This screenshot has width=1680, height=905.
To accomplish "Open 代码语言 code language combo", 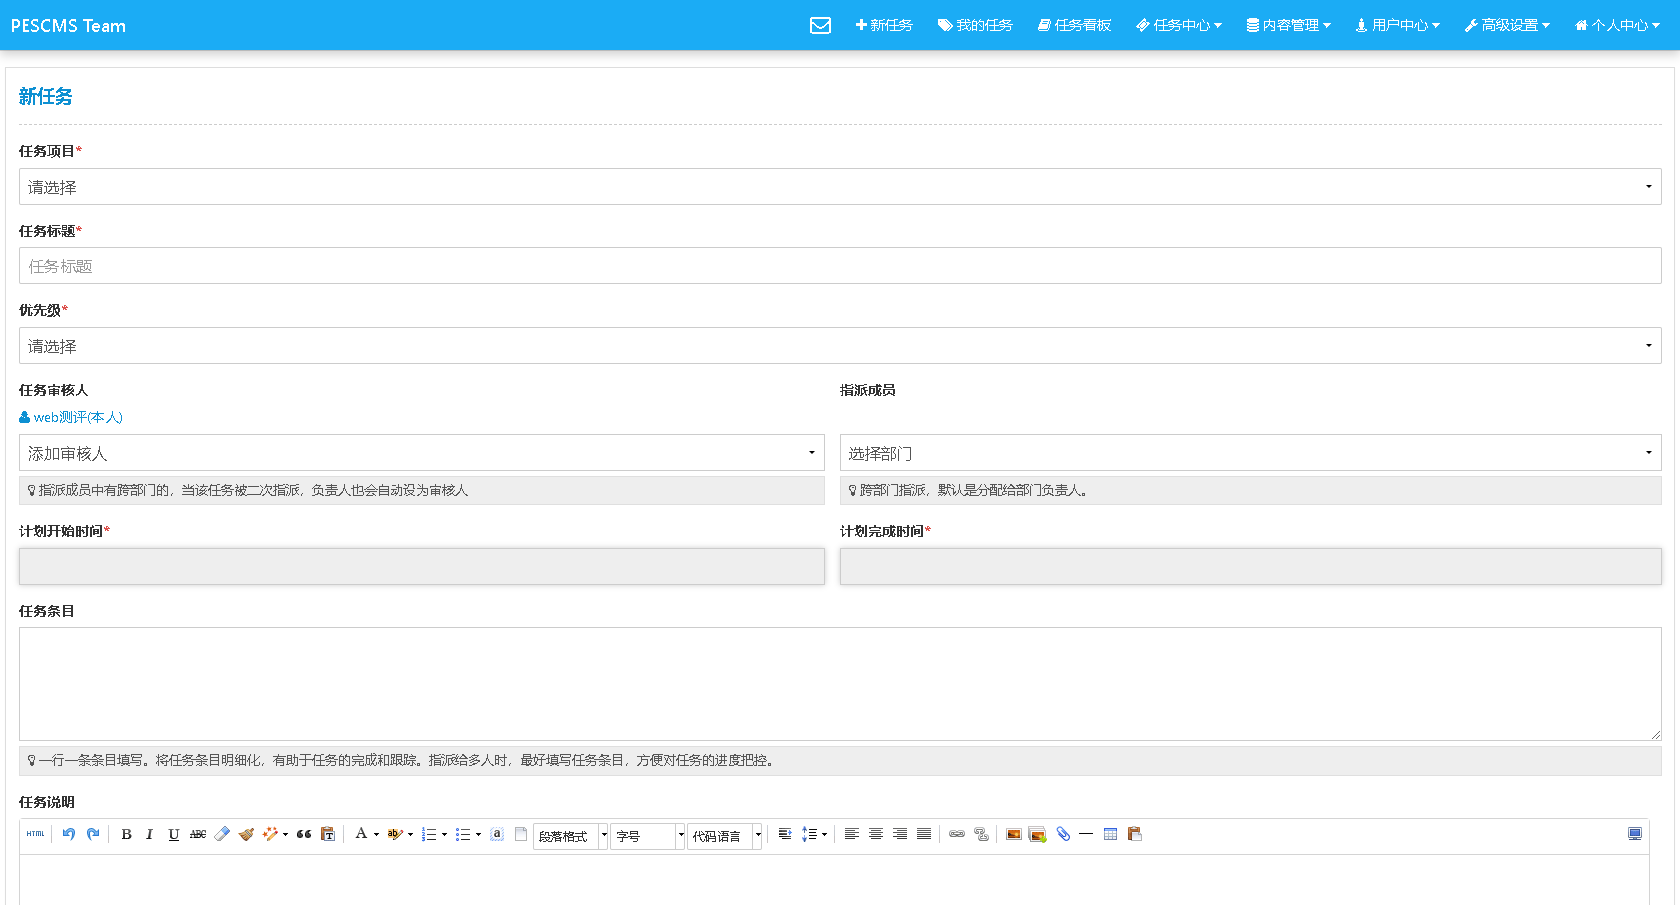I will click(725, 836).
